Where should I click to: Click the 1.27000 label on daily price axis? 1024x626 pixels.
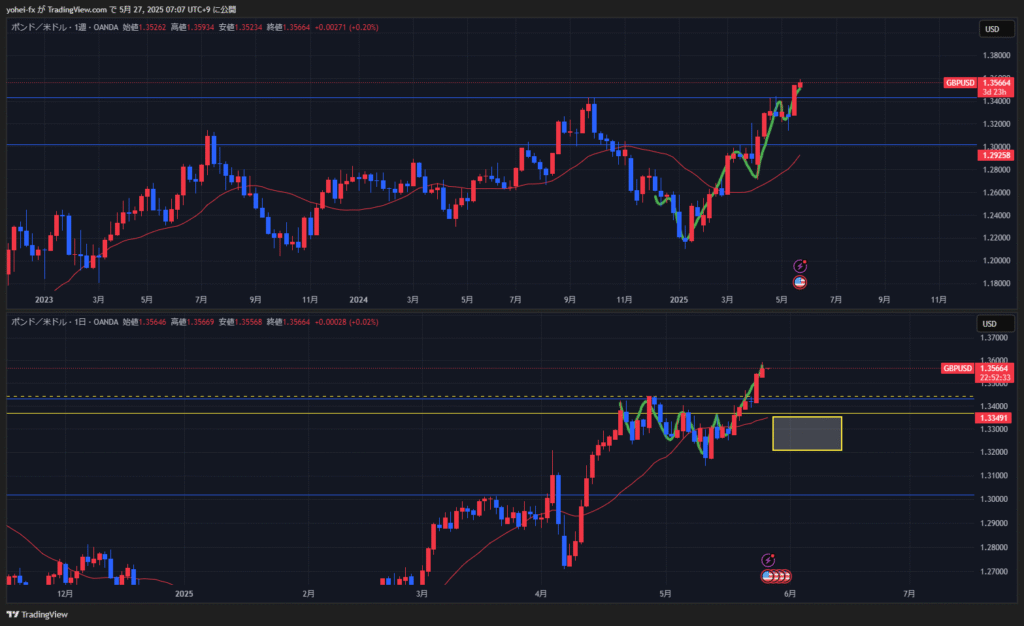coord(993,571)
